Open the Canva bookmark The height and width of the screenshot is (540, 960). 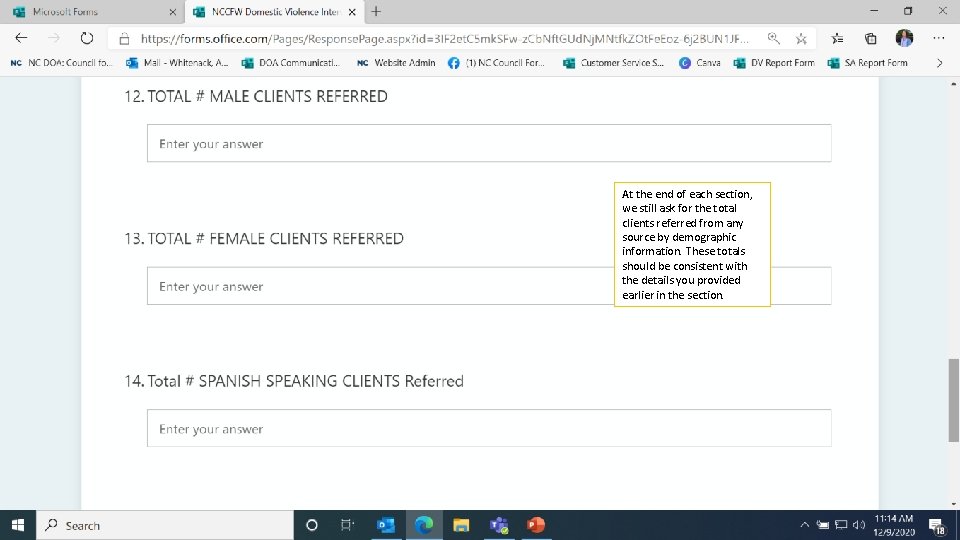(x=700, y=62)
